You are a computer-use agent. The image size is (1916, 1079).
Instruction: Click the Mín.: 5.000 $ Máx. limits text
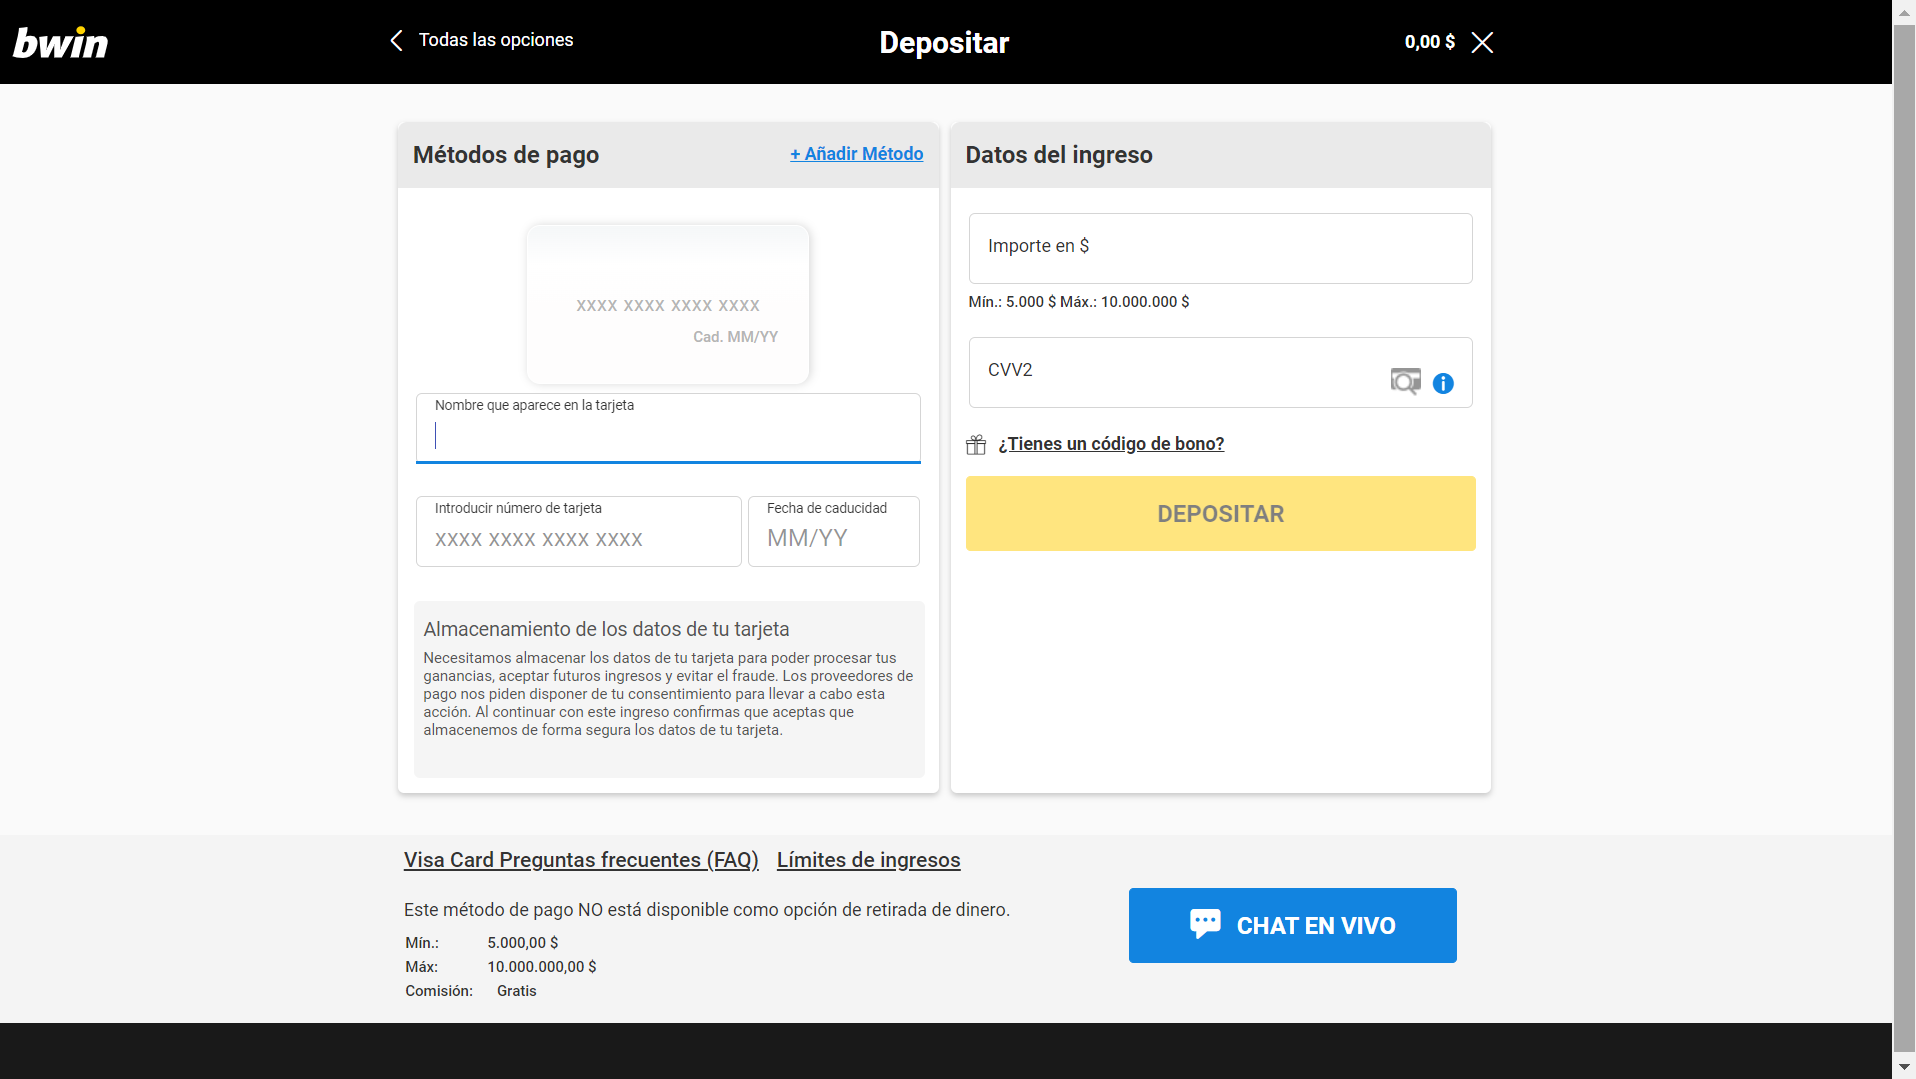click(x=1079, y=302)
